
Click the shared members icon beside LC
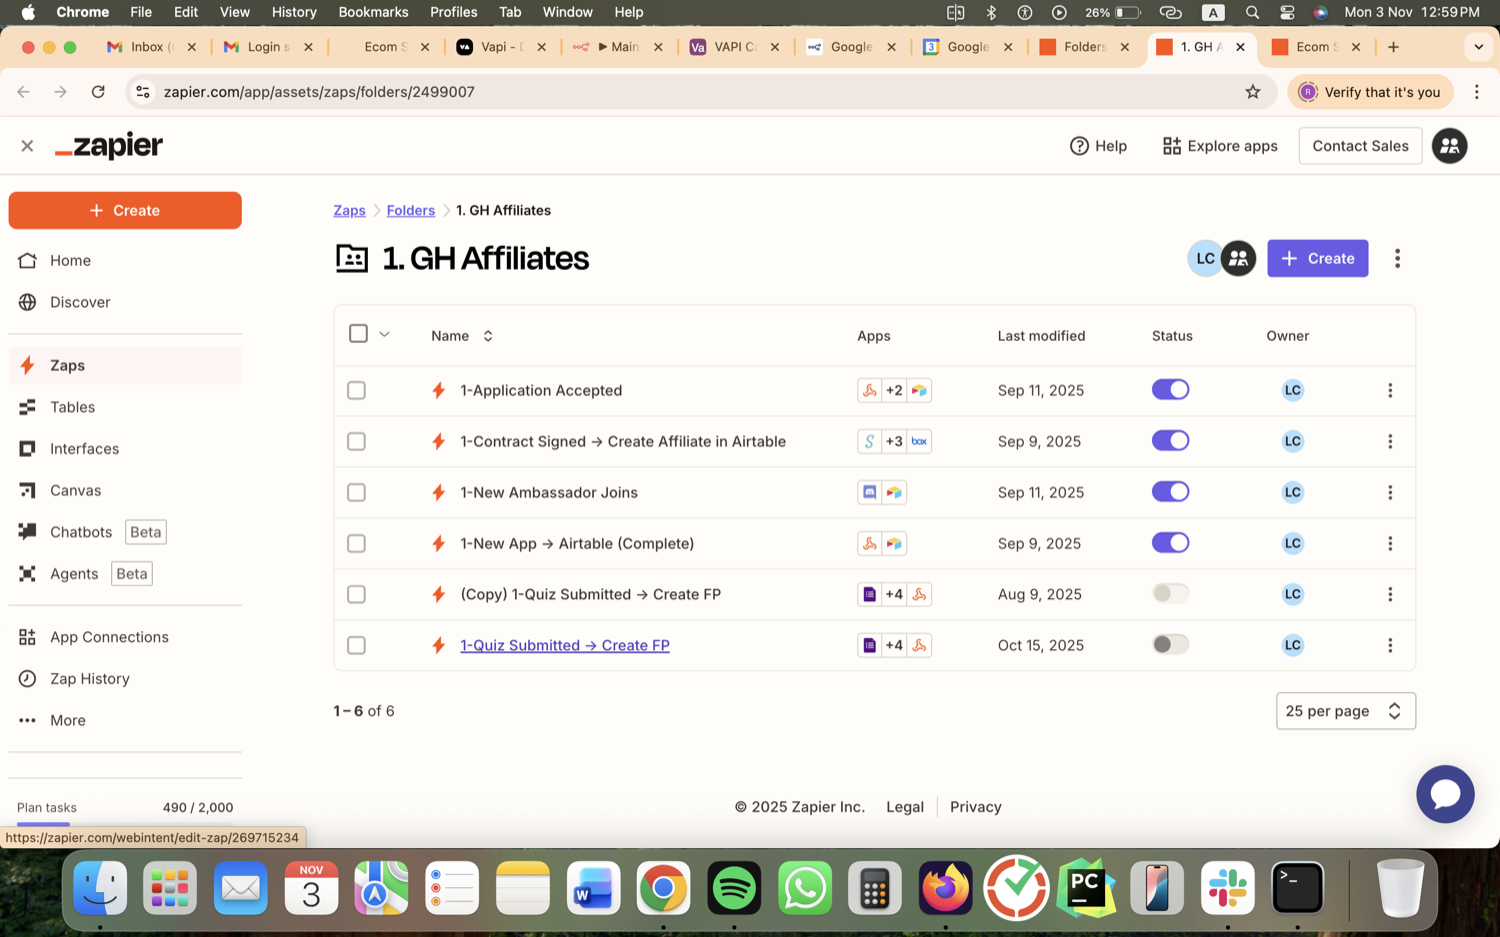pyautogui.click(x=1238, y=258)
